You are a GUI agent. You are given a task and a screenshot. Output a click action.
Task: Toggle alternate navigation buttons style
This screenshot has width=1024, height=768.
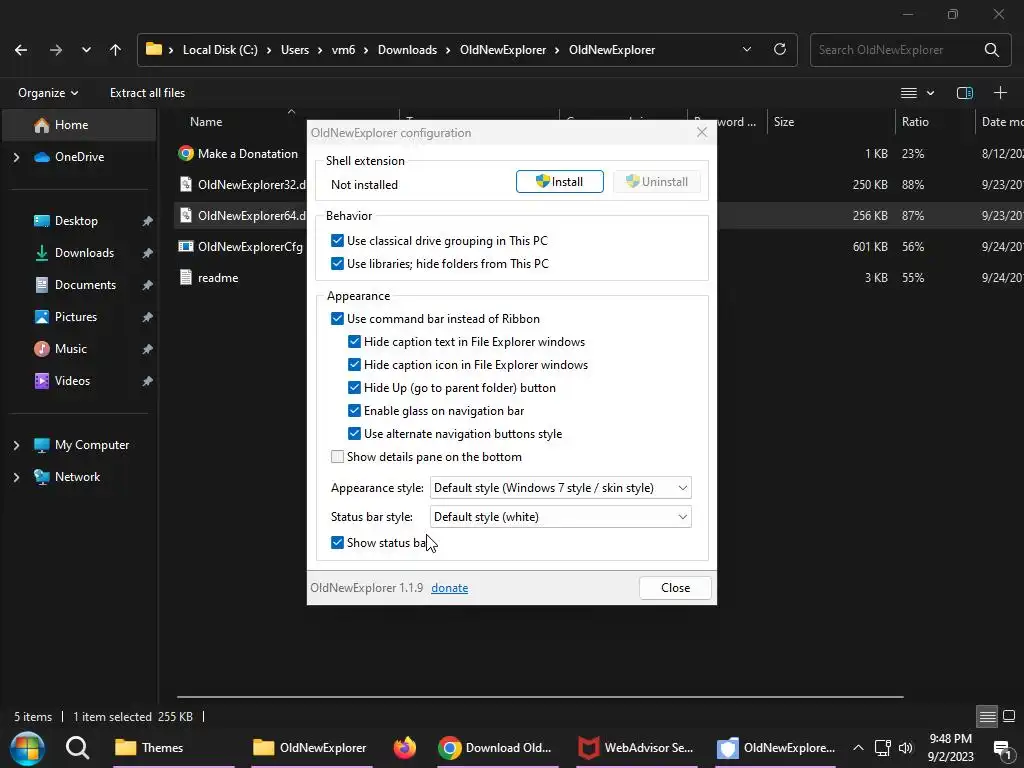tap(354, 433)
